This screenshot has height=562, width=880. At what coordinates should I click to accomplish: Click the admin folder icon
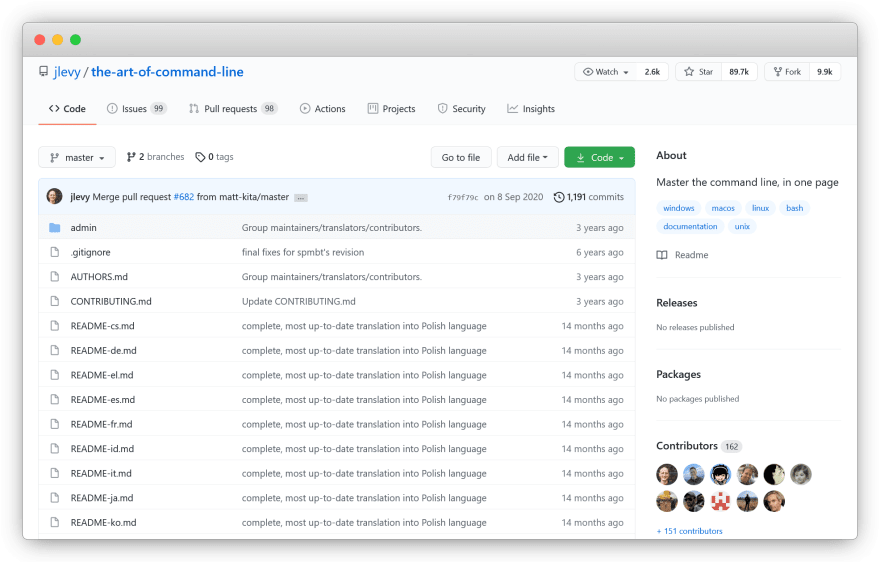[x=54, y=227]
